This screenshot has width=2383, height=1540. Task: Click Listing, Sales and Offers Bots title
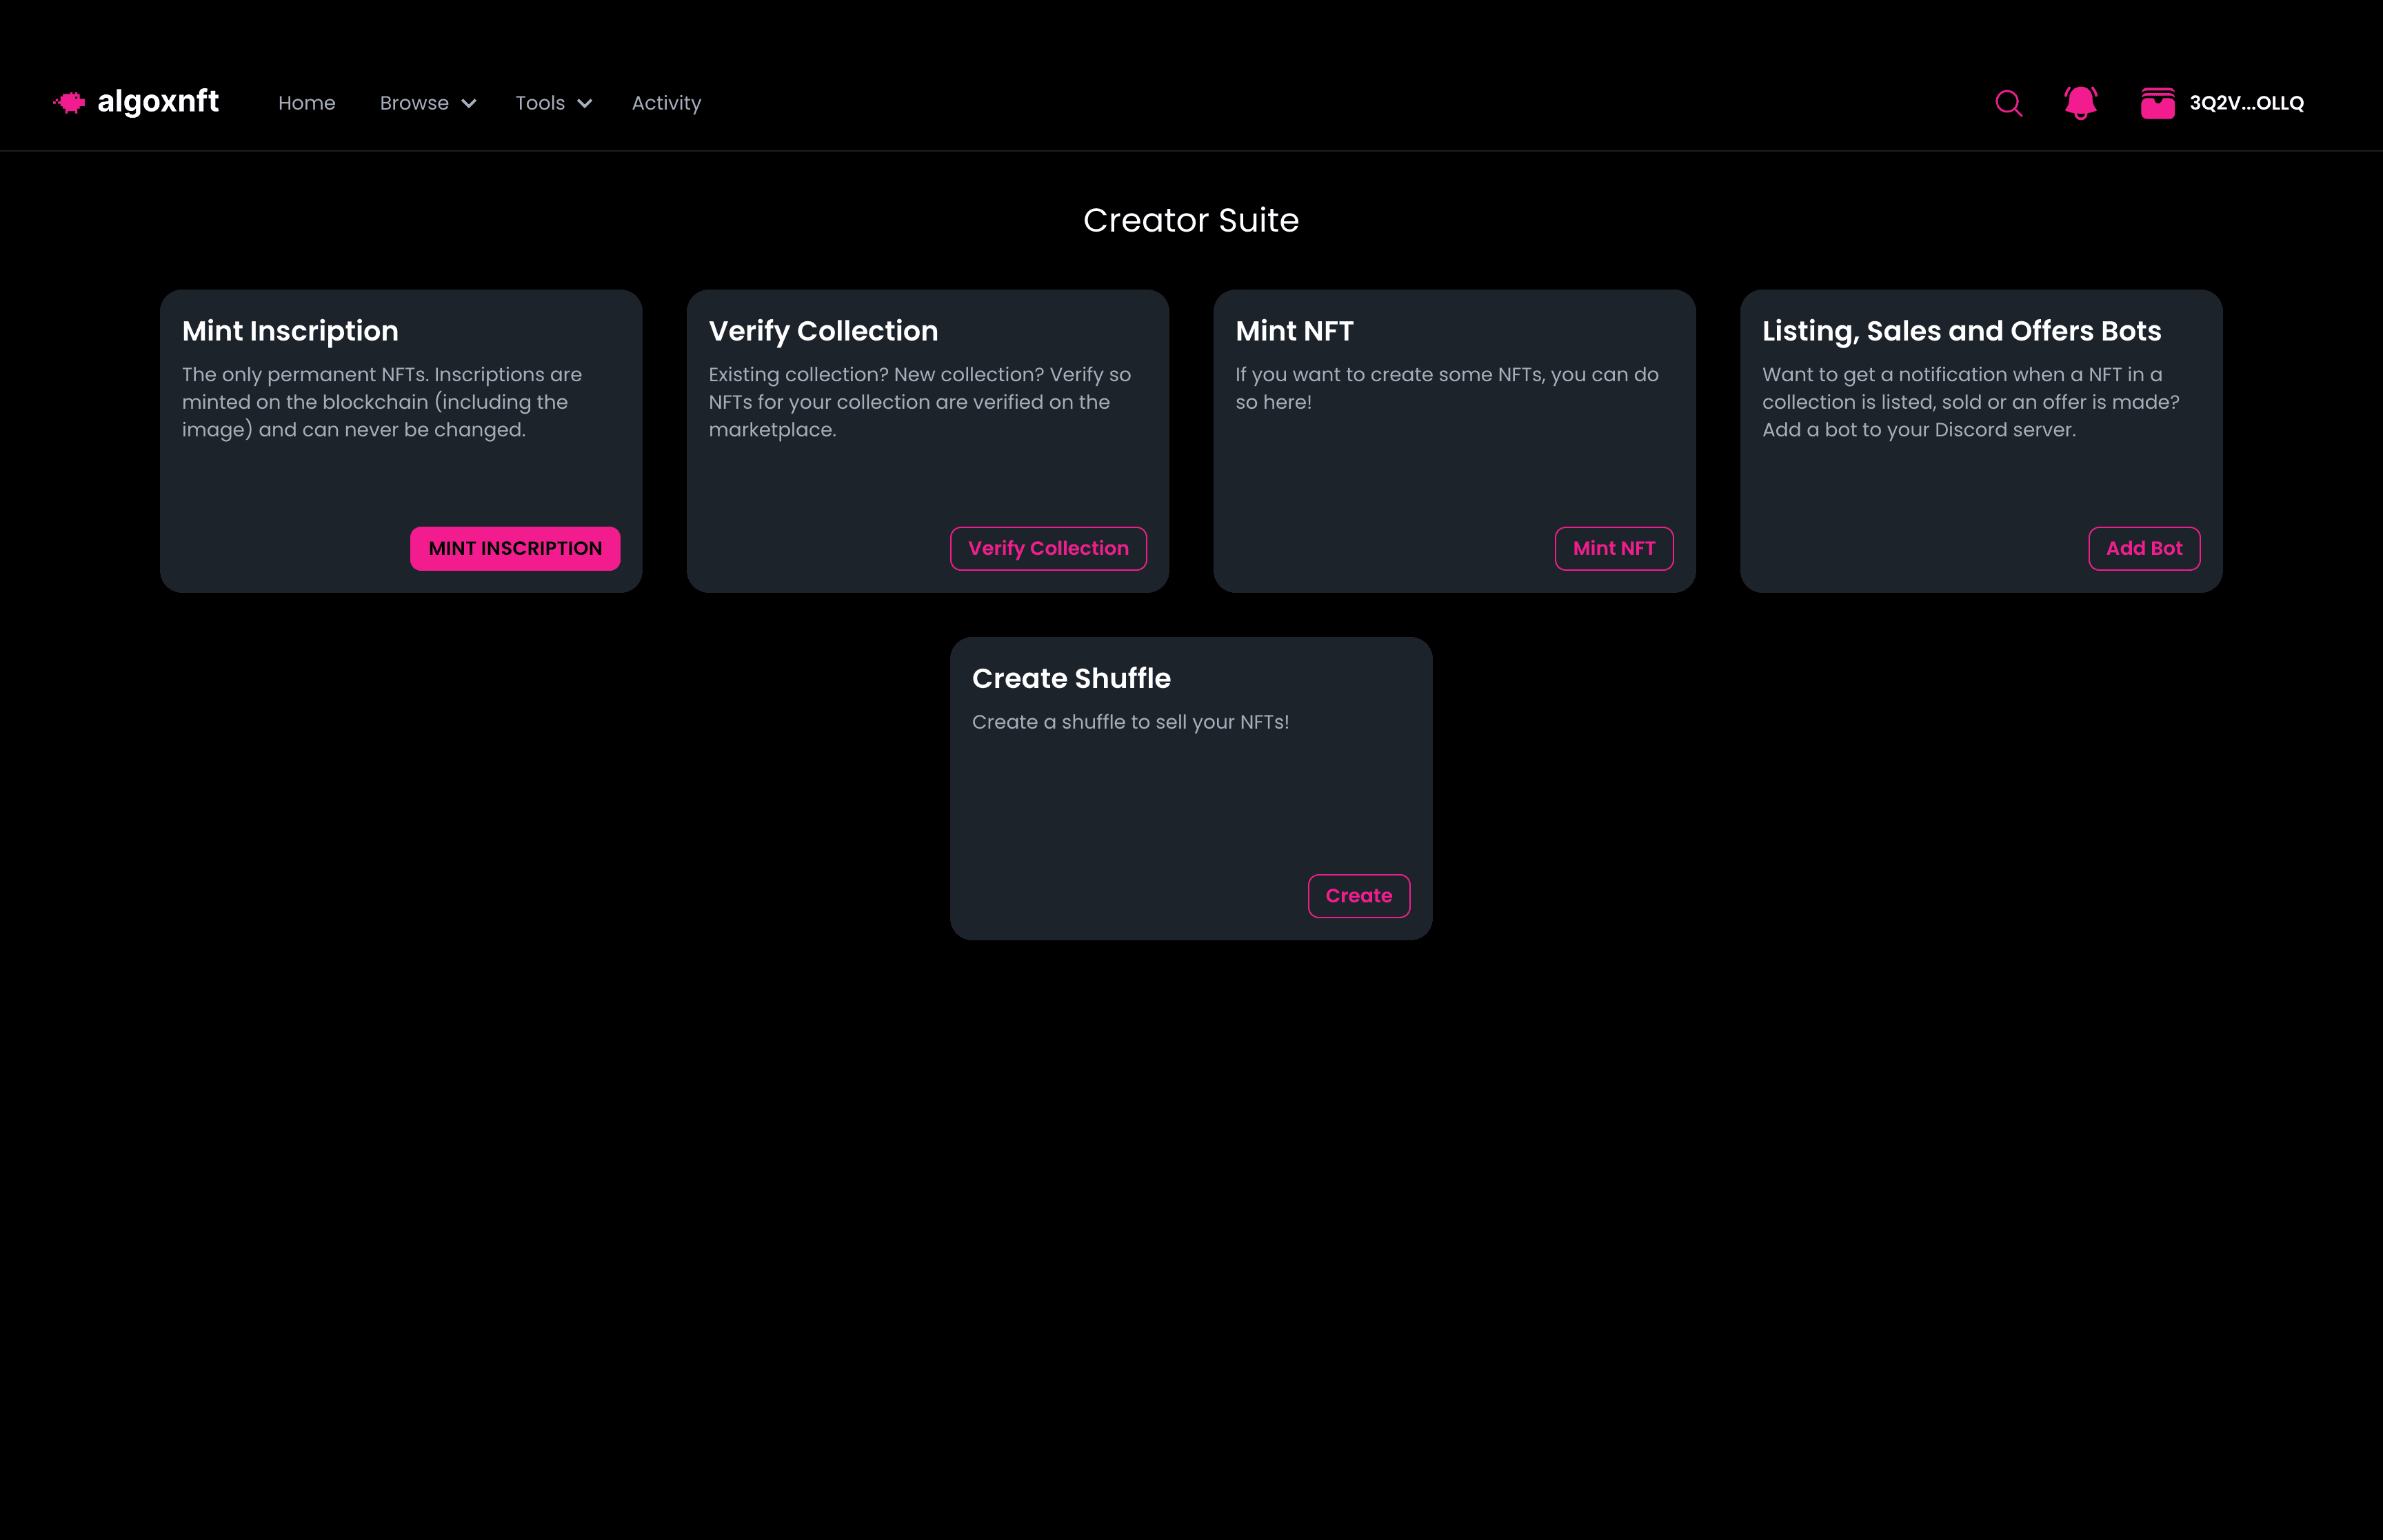1961,331
